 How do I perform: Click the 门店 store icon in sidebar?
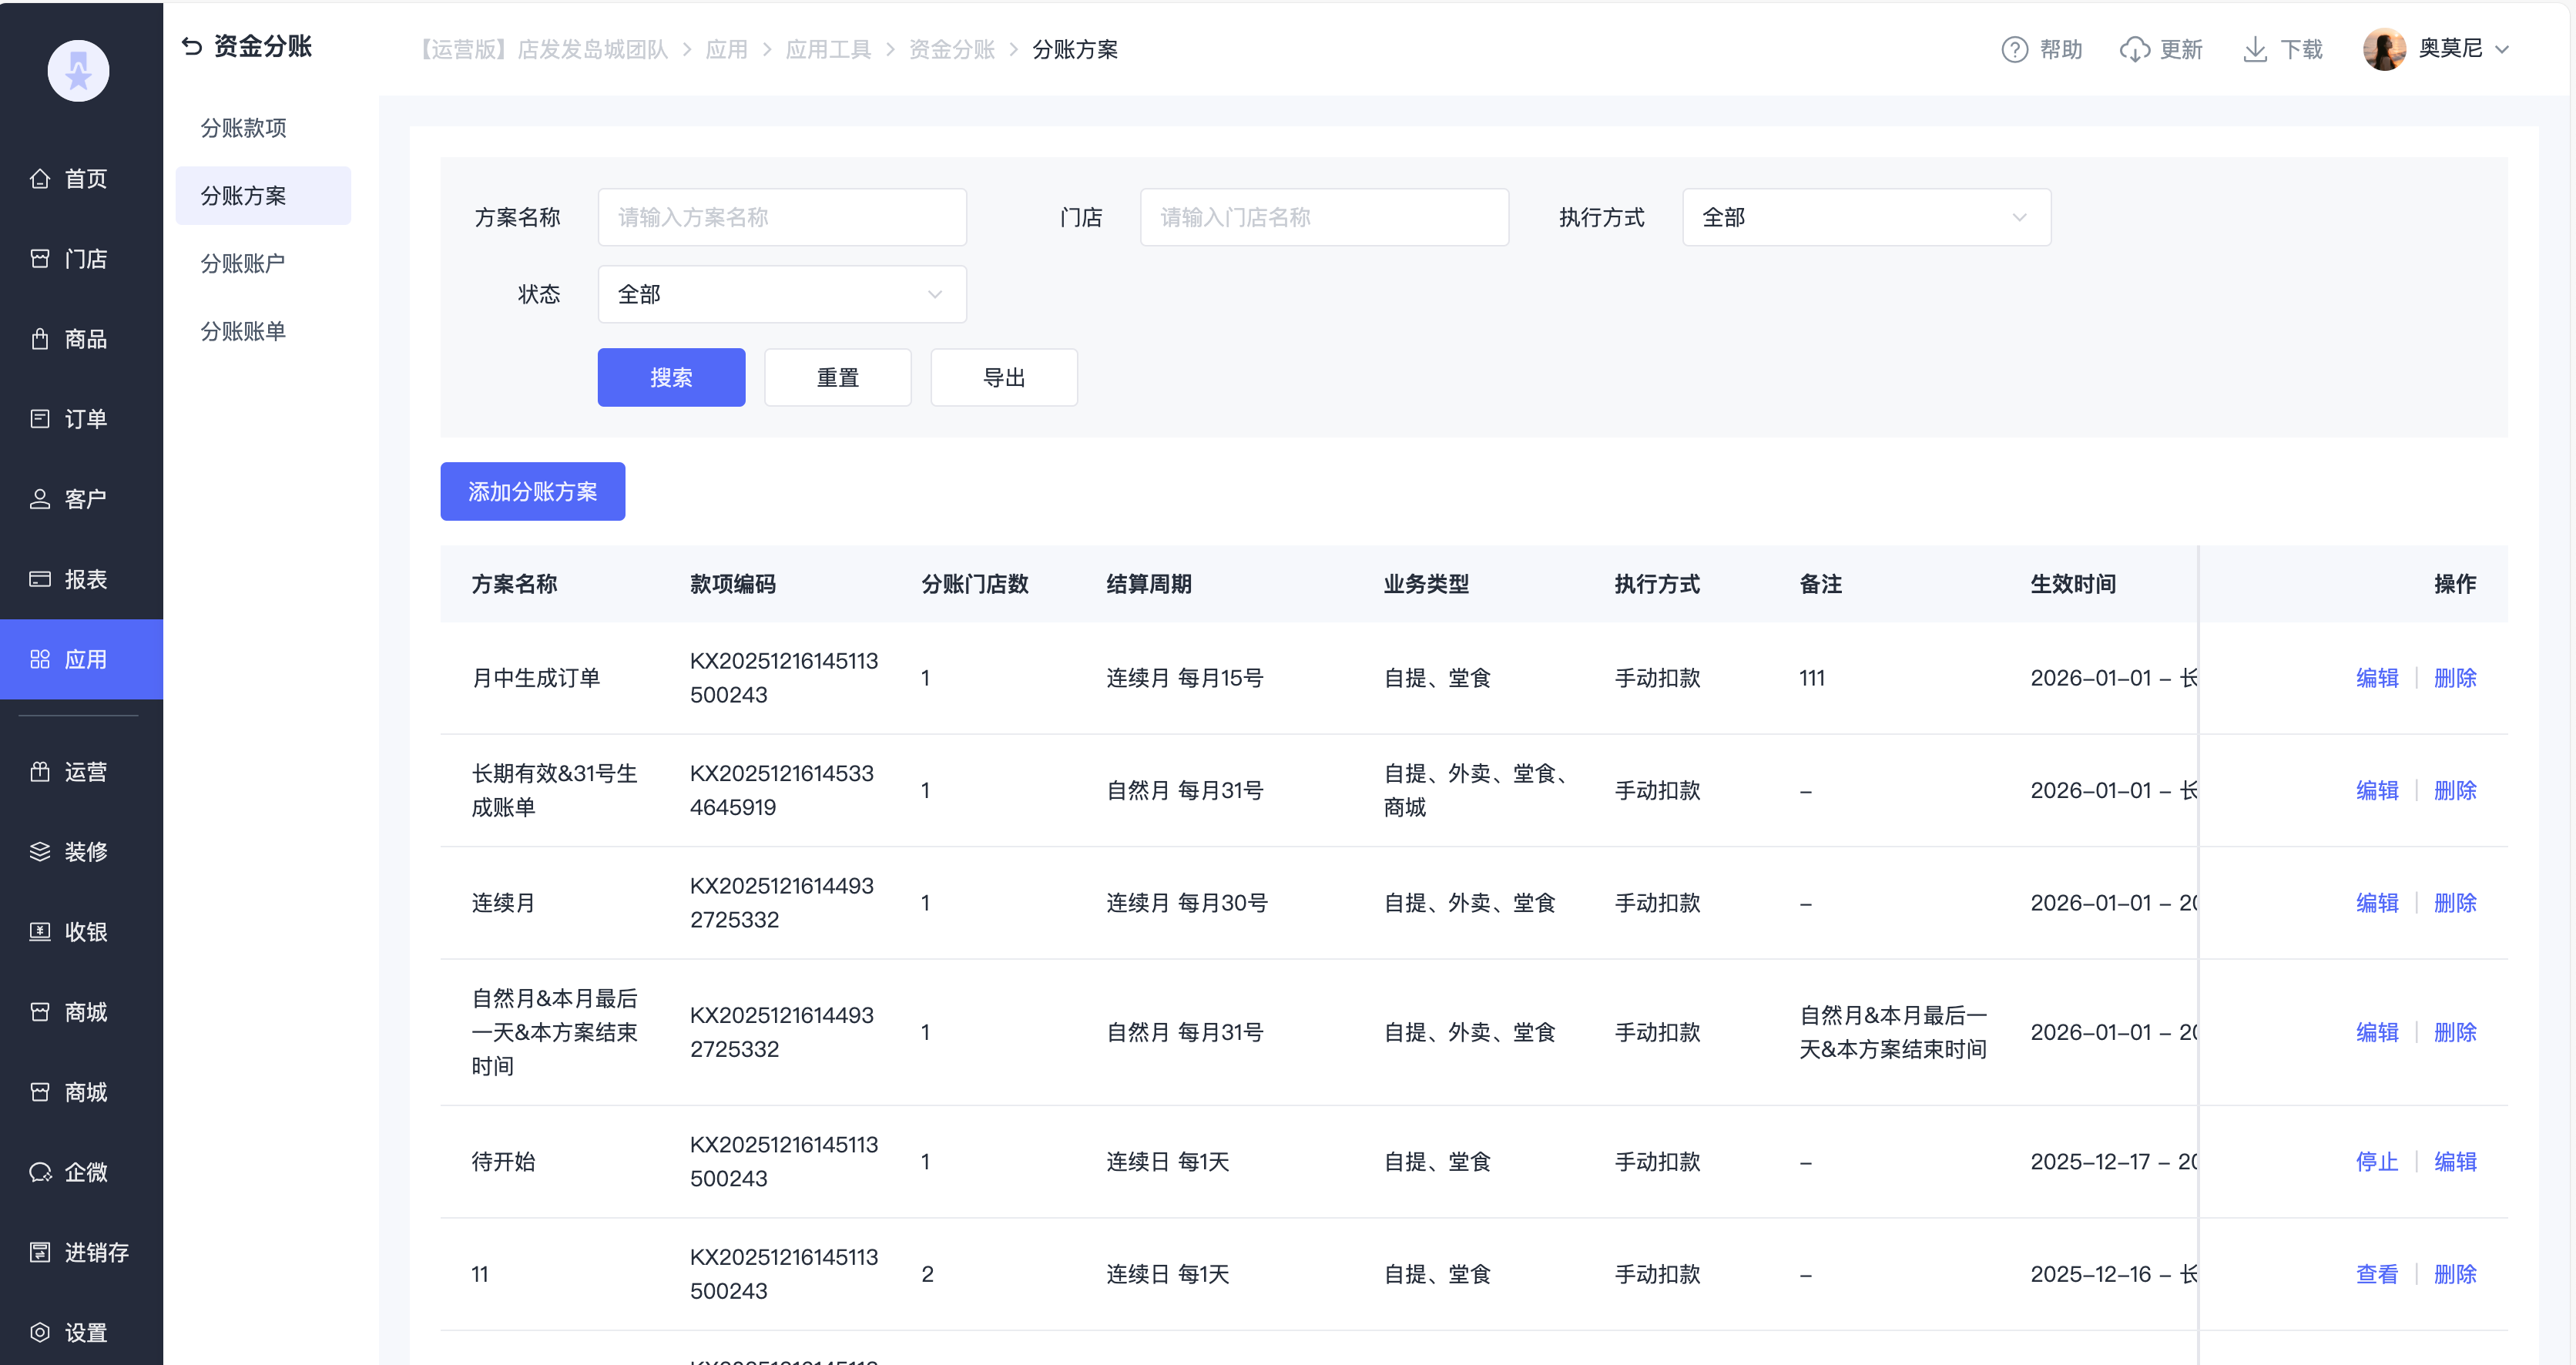tap(40, 259)
